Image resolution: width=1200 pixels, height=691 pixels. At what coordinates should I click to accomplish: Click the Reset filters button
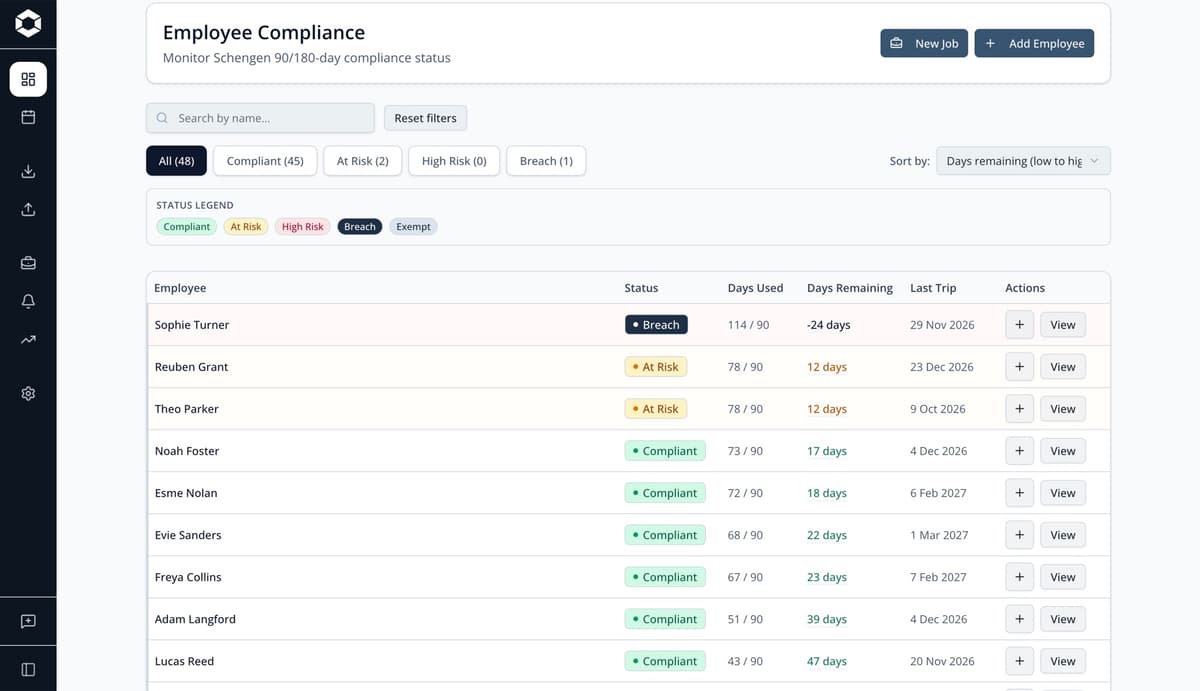coord(425,118)
